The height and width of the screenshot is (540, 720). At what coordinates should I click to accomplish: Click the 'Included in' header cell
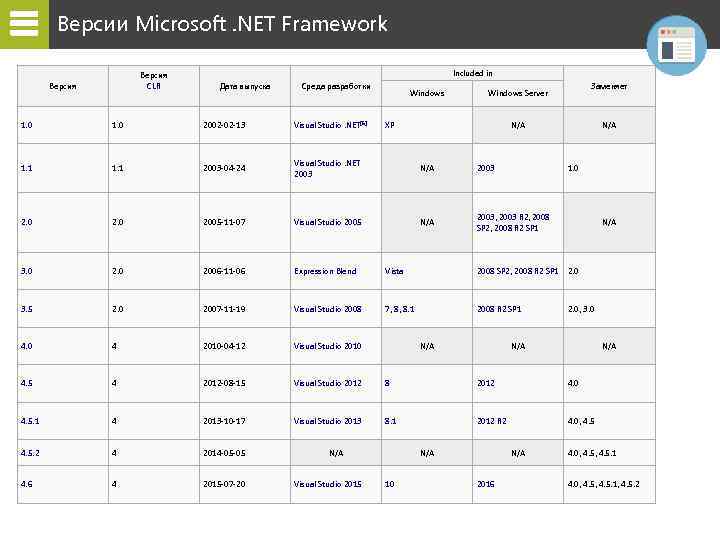coord(472,73)
